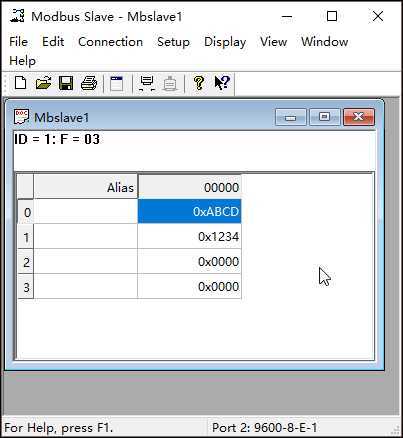Click the ID = 1: F = 03 text
Viewport: 403px width, 438px height.
point(57,139)
